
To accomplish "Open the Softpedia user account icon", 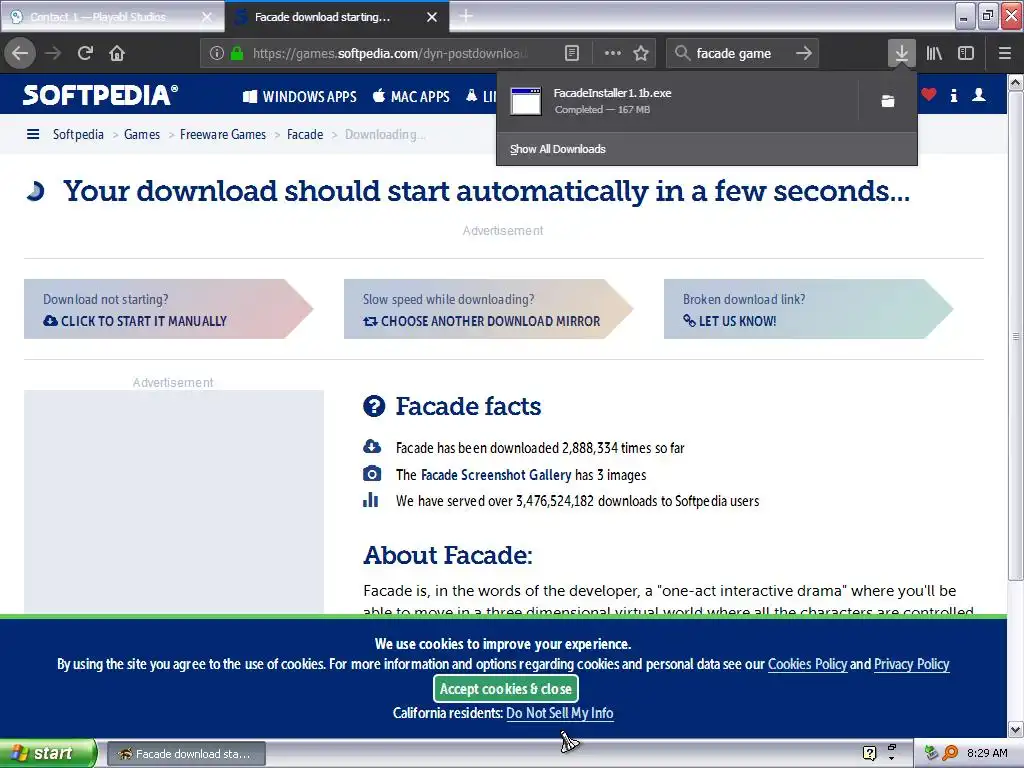I will tap(979, 95).
